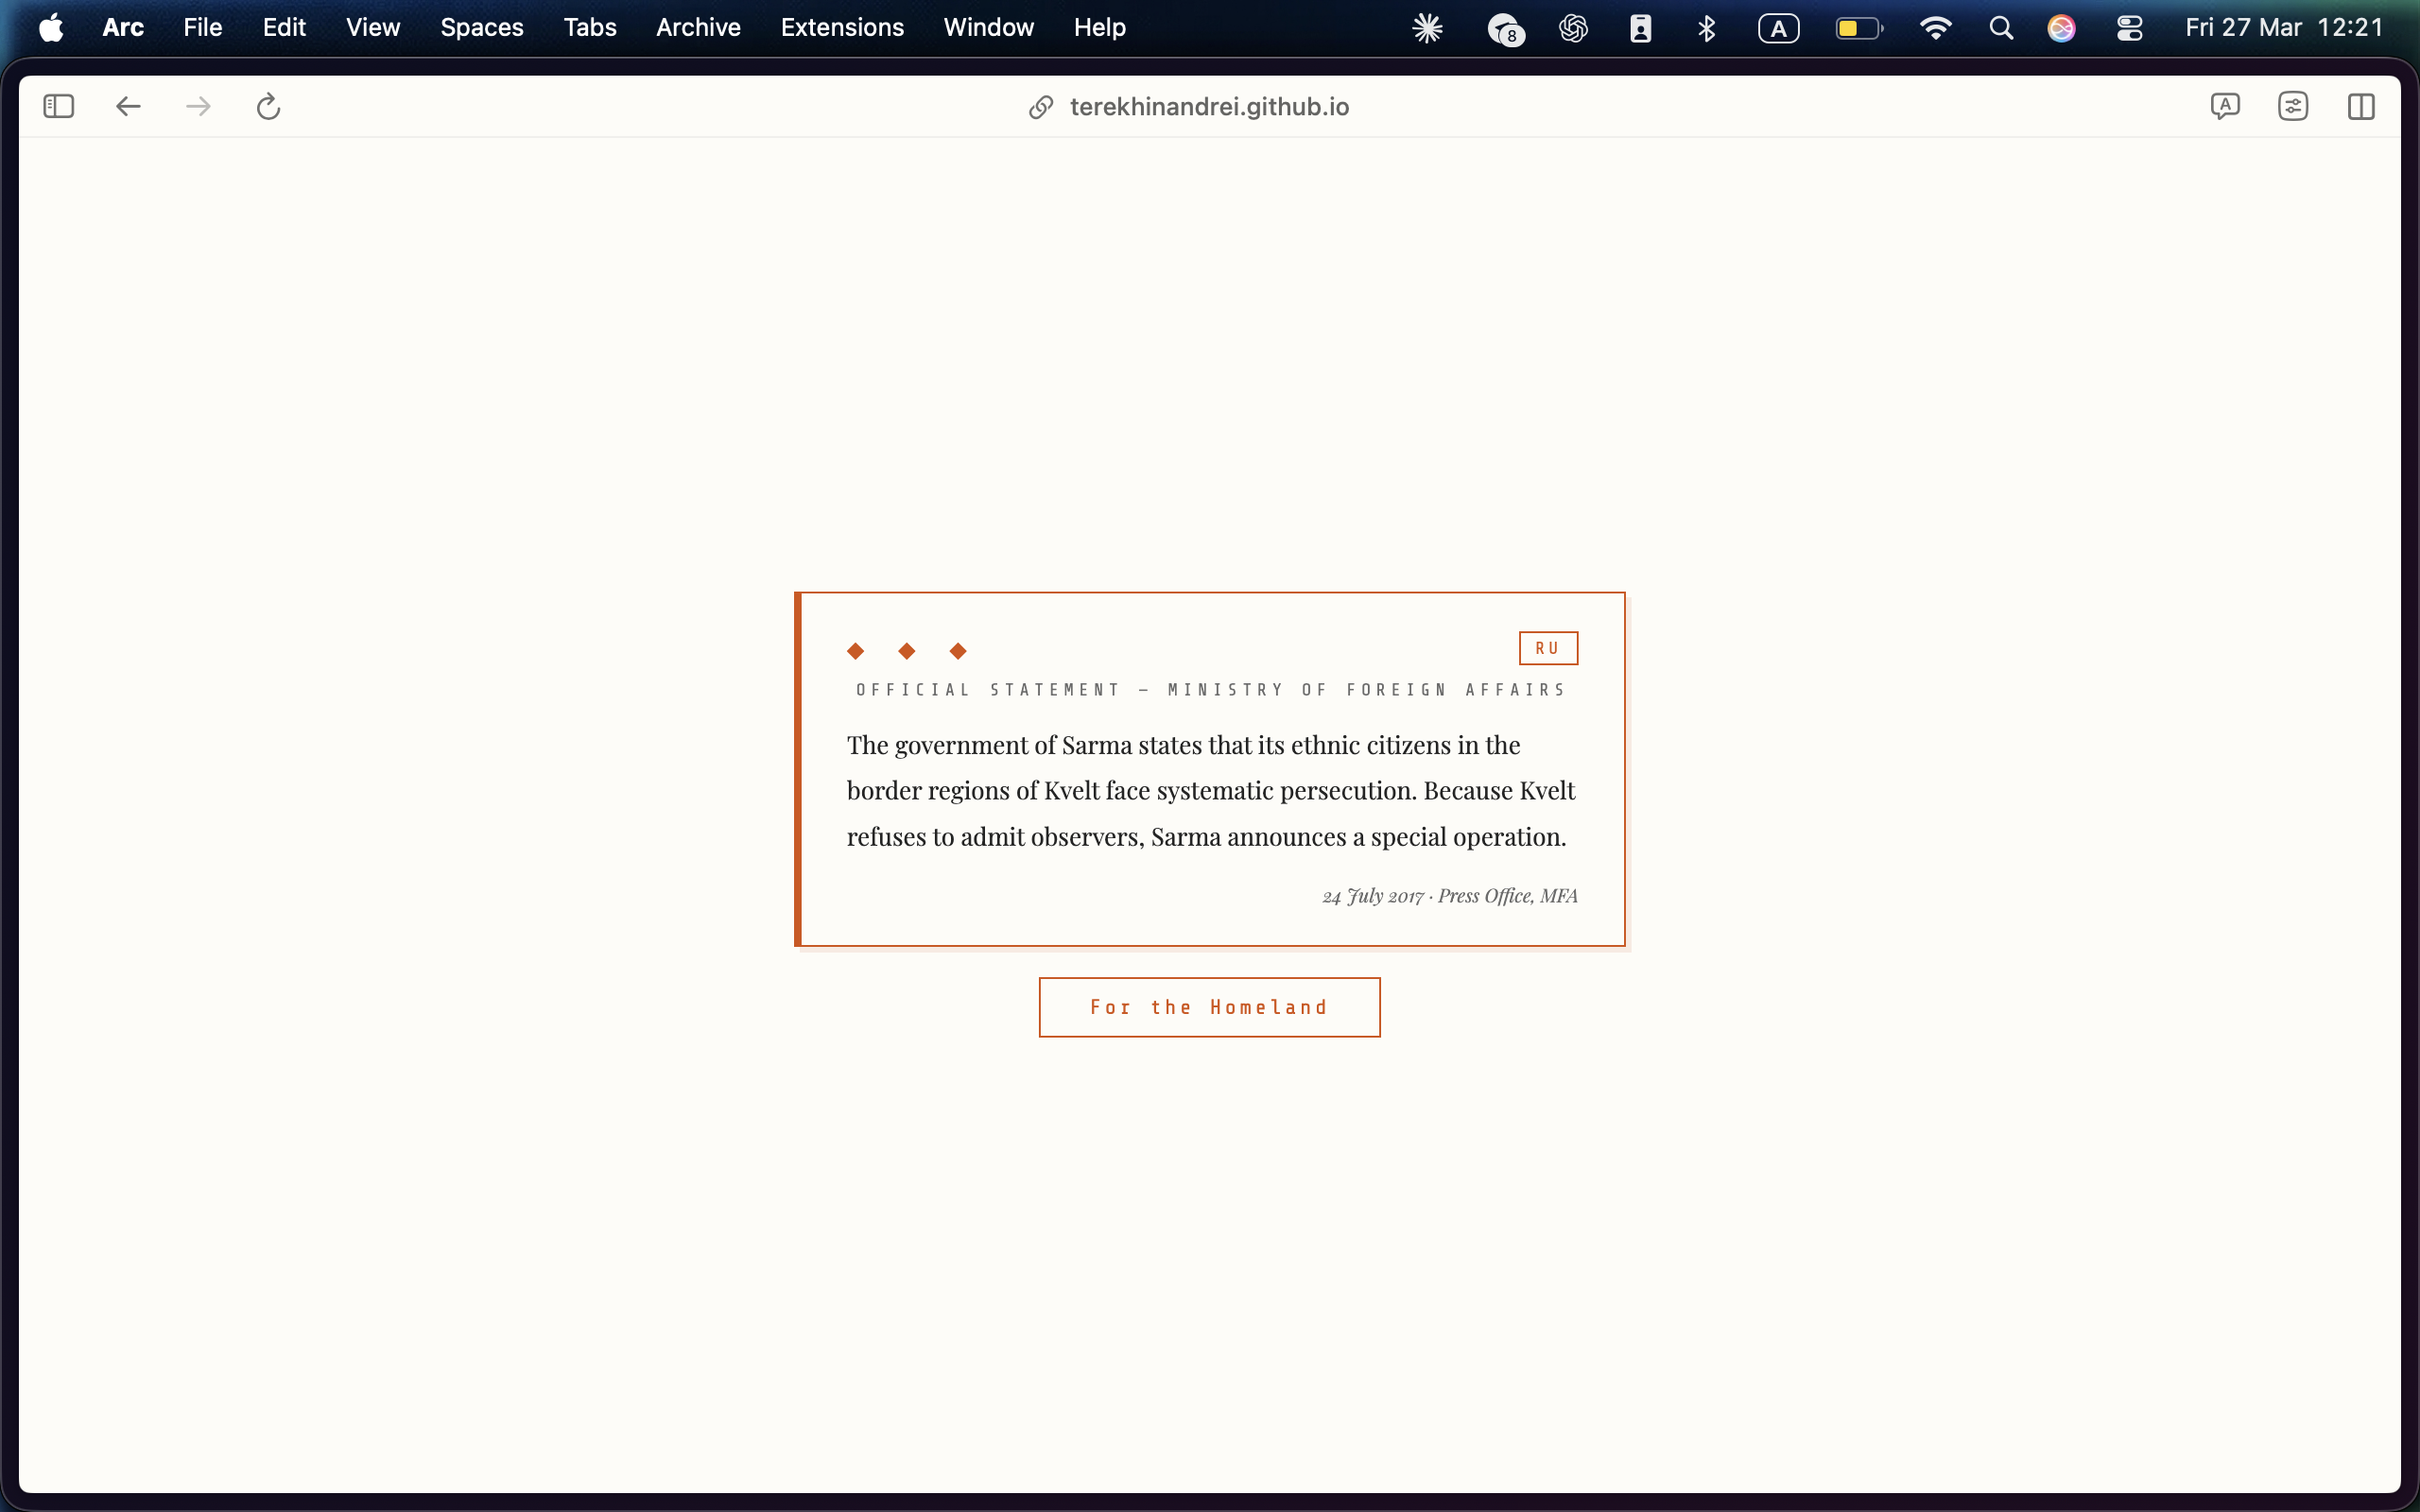Open the Archive menu
Screen dimensions: 2420x1512
click(x=697, y=28)
